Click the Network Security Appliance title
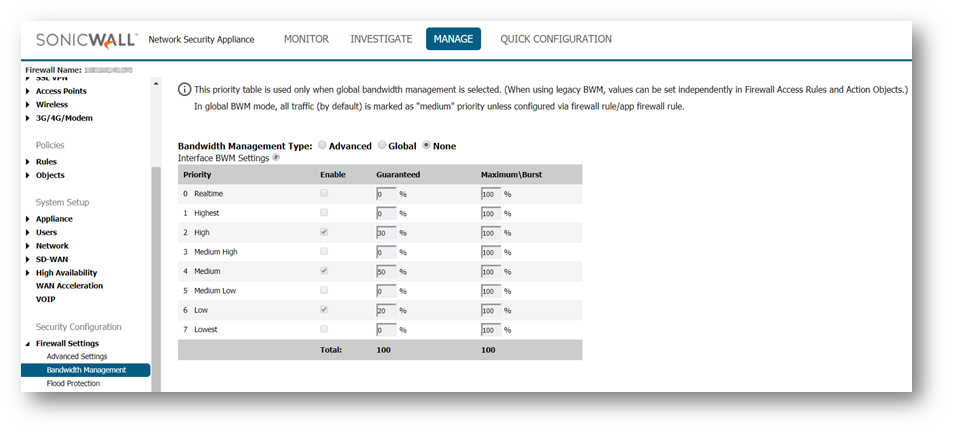 (201, 40)
